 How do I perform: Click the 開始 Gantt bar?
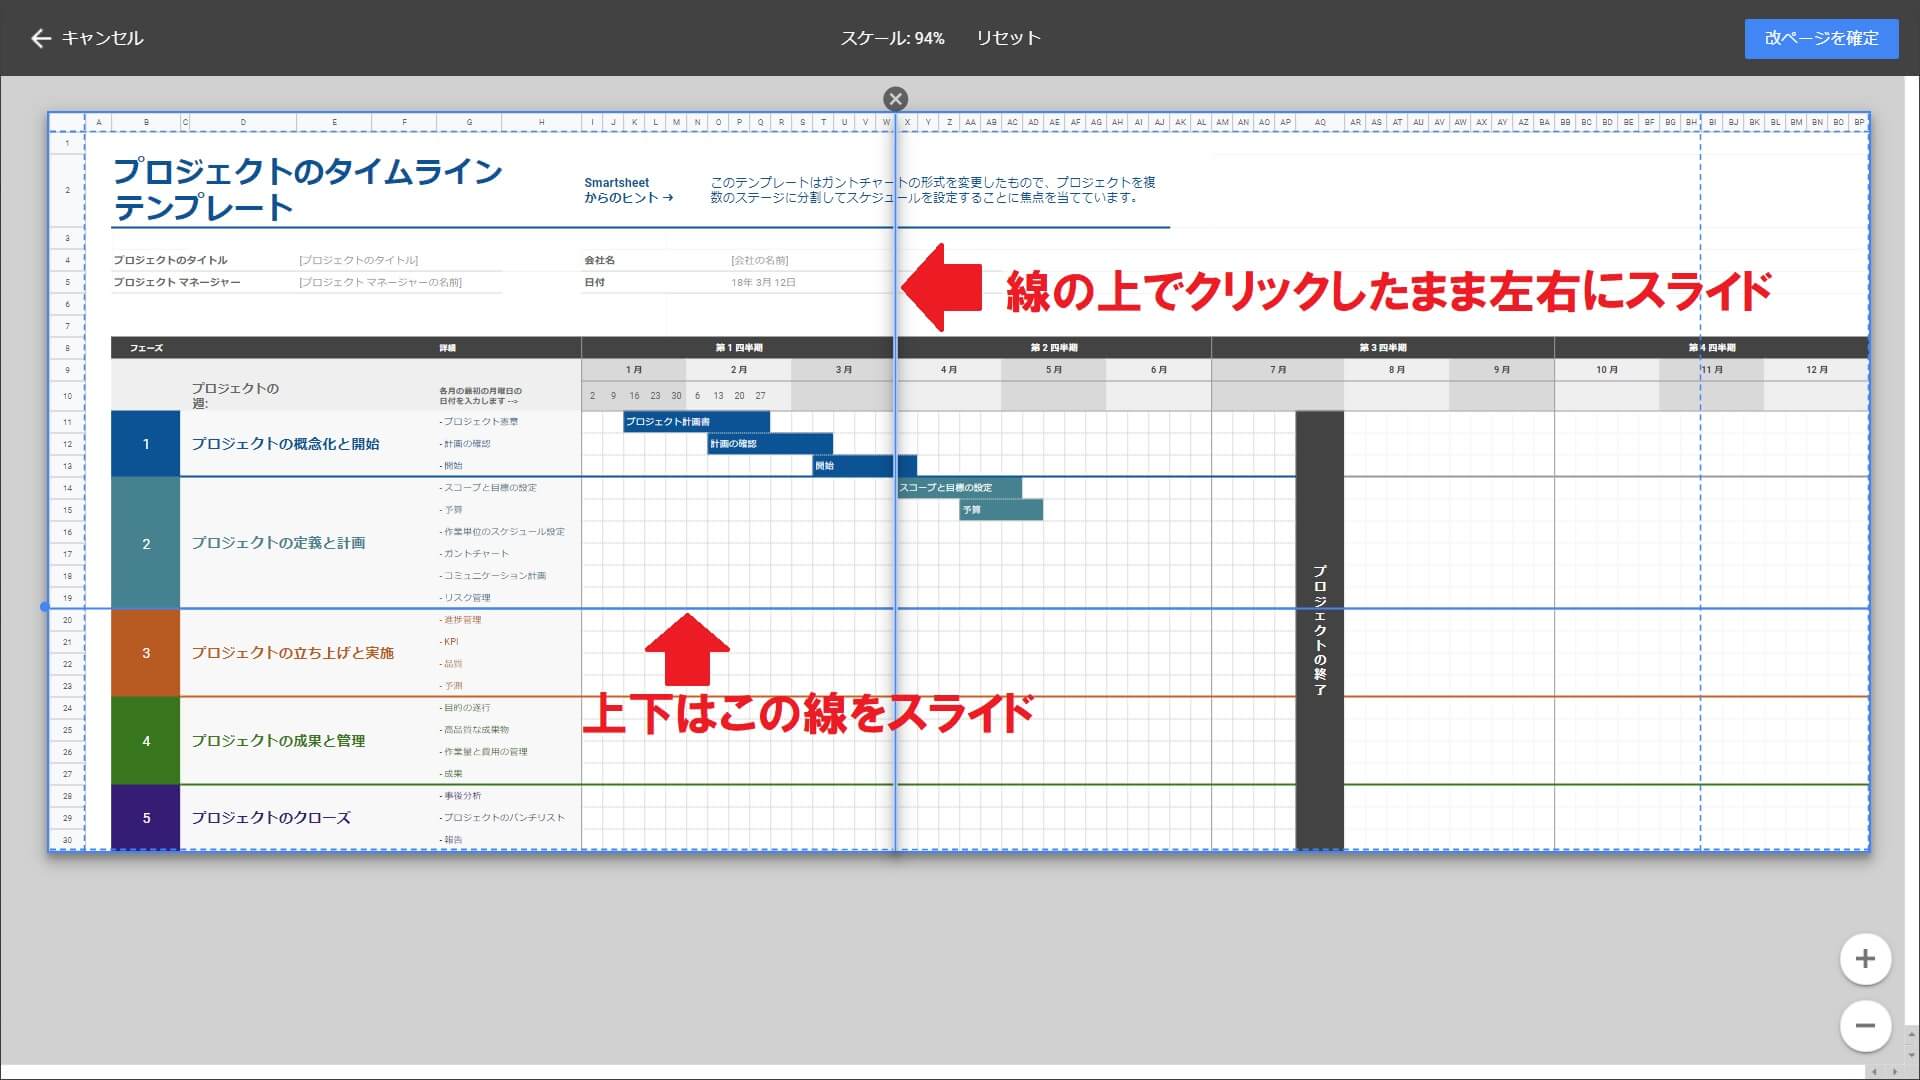pyautogui.click(x=864, y=466)
